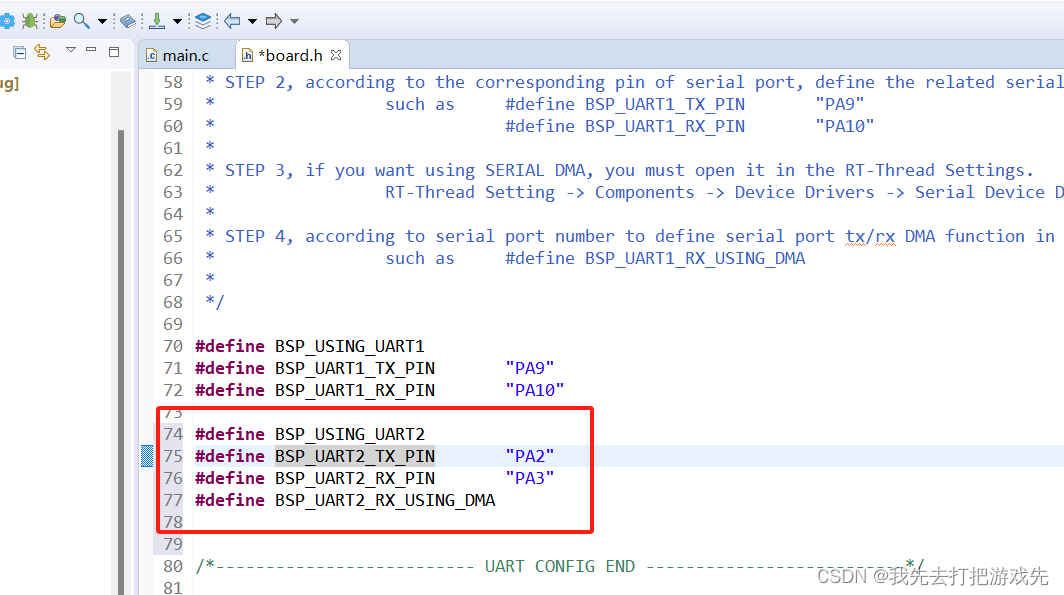Screen dimensions: 1064x595
Task: Open the left panel view menu triangle
Action: coord(70,50)
